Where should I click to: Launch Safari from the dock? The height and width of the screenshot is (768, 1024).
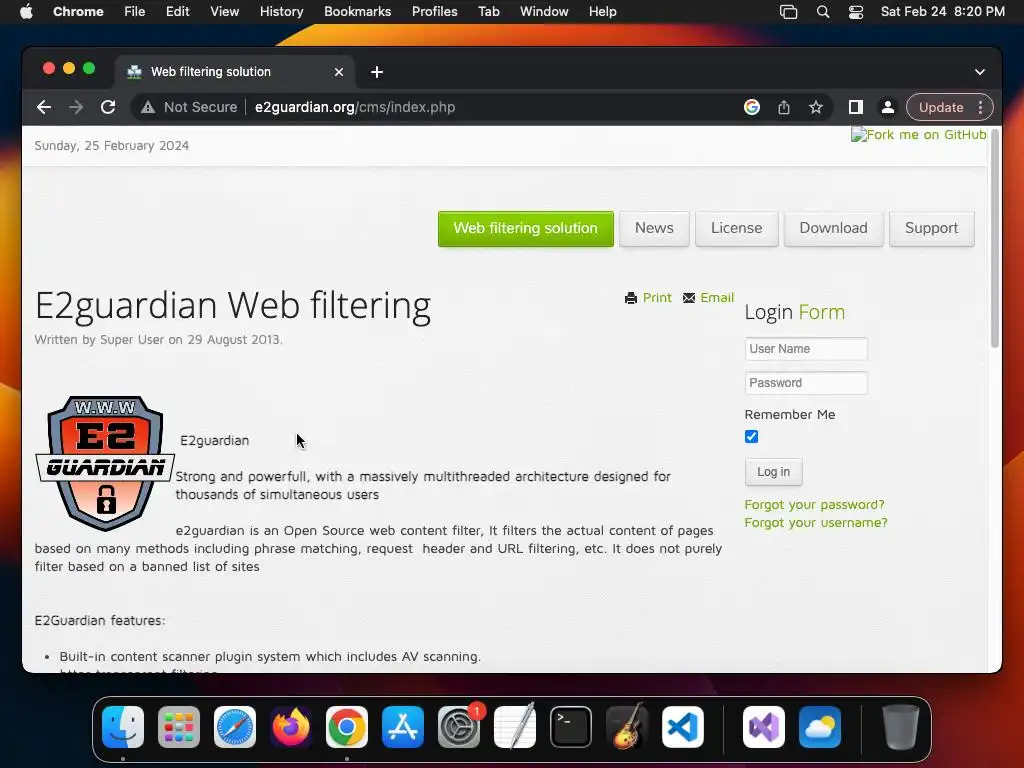235,727
